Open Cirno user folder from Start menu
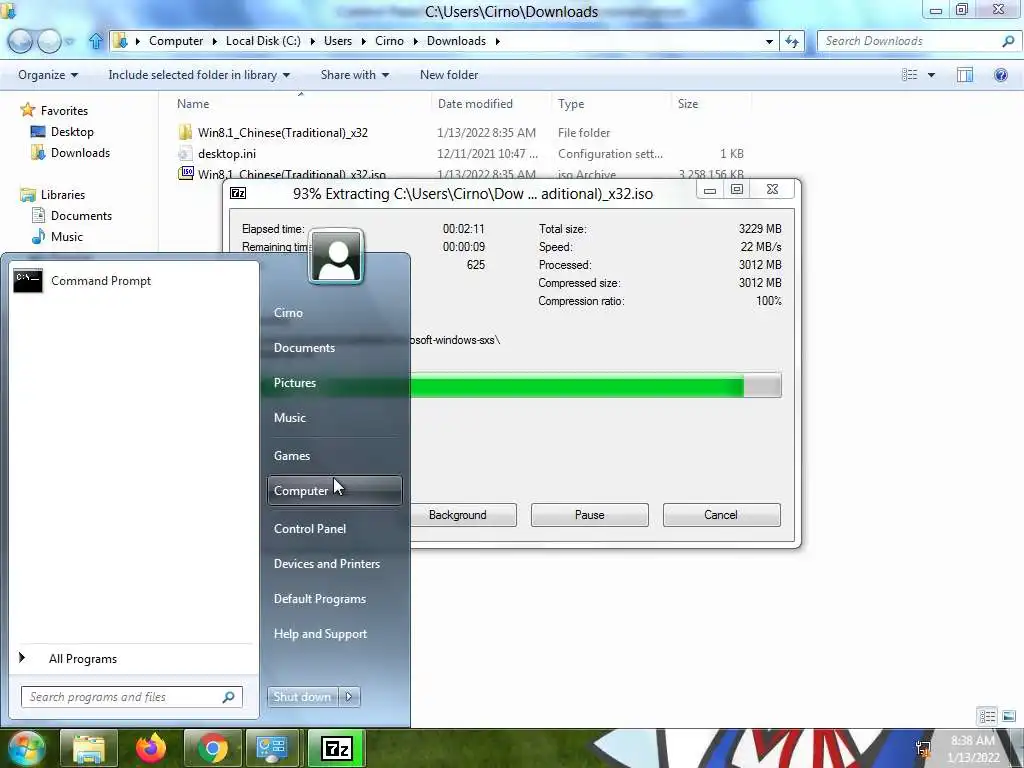The width and height of the screenshot is (1024, 768). (334, 313)
